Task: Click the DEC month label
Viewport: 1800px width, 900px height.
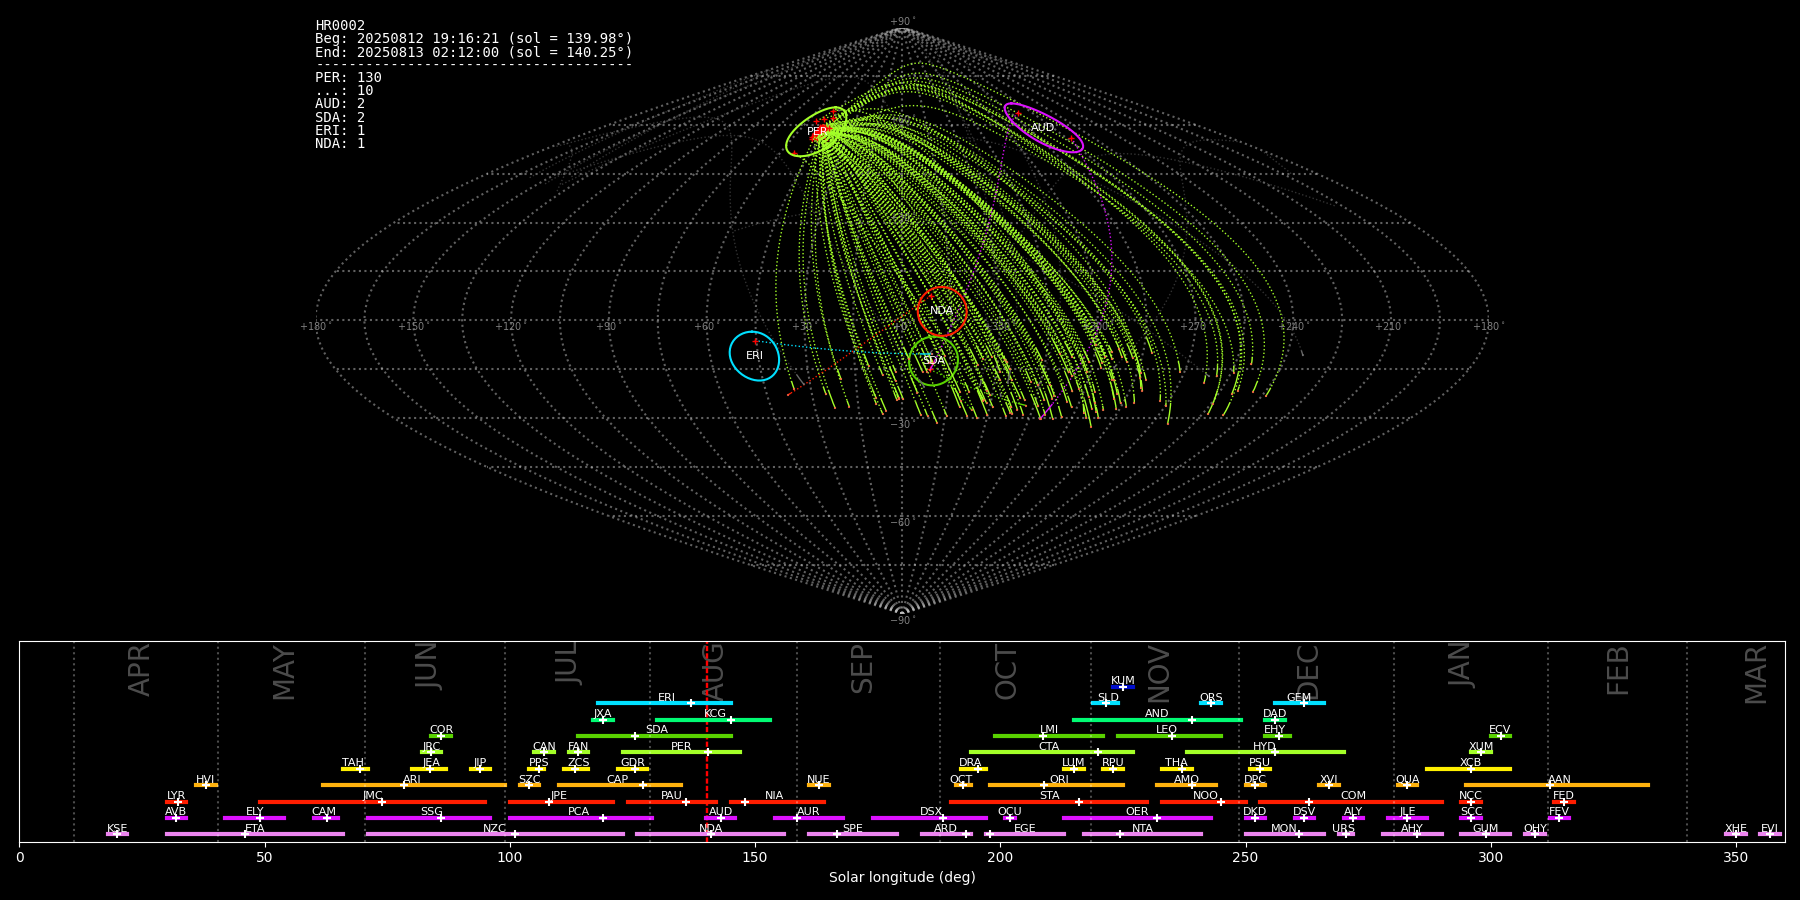Action: [1308, 673]
